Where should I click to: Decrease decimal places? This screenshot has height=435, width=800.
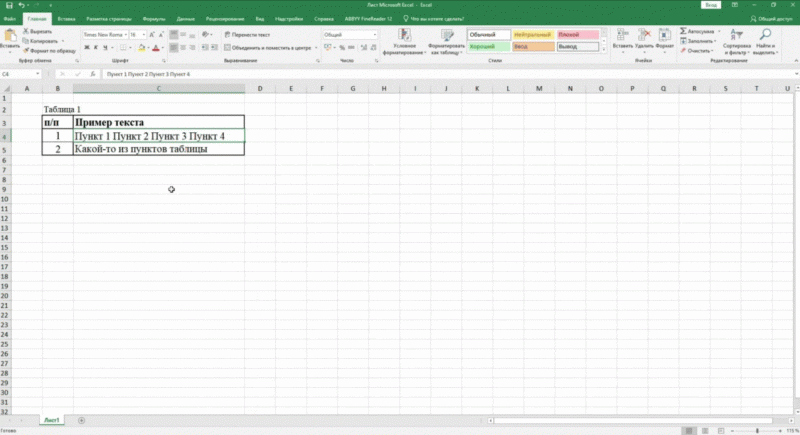click(373, 47)
